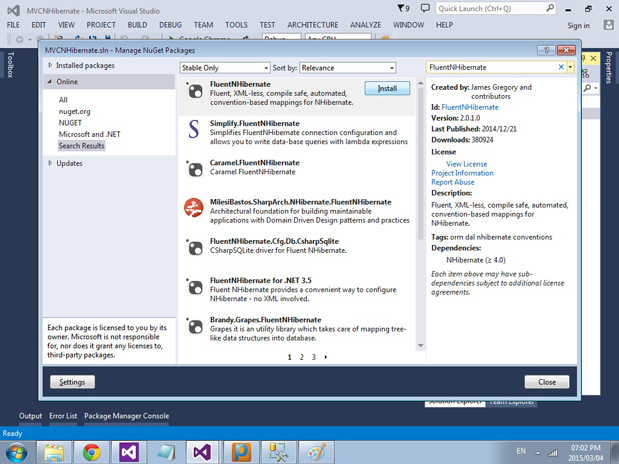
Task: Open the notepad-style taskbar icon
Action: (x=166, y=453)
